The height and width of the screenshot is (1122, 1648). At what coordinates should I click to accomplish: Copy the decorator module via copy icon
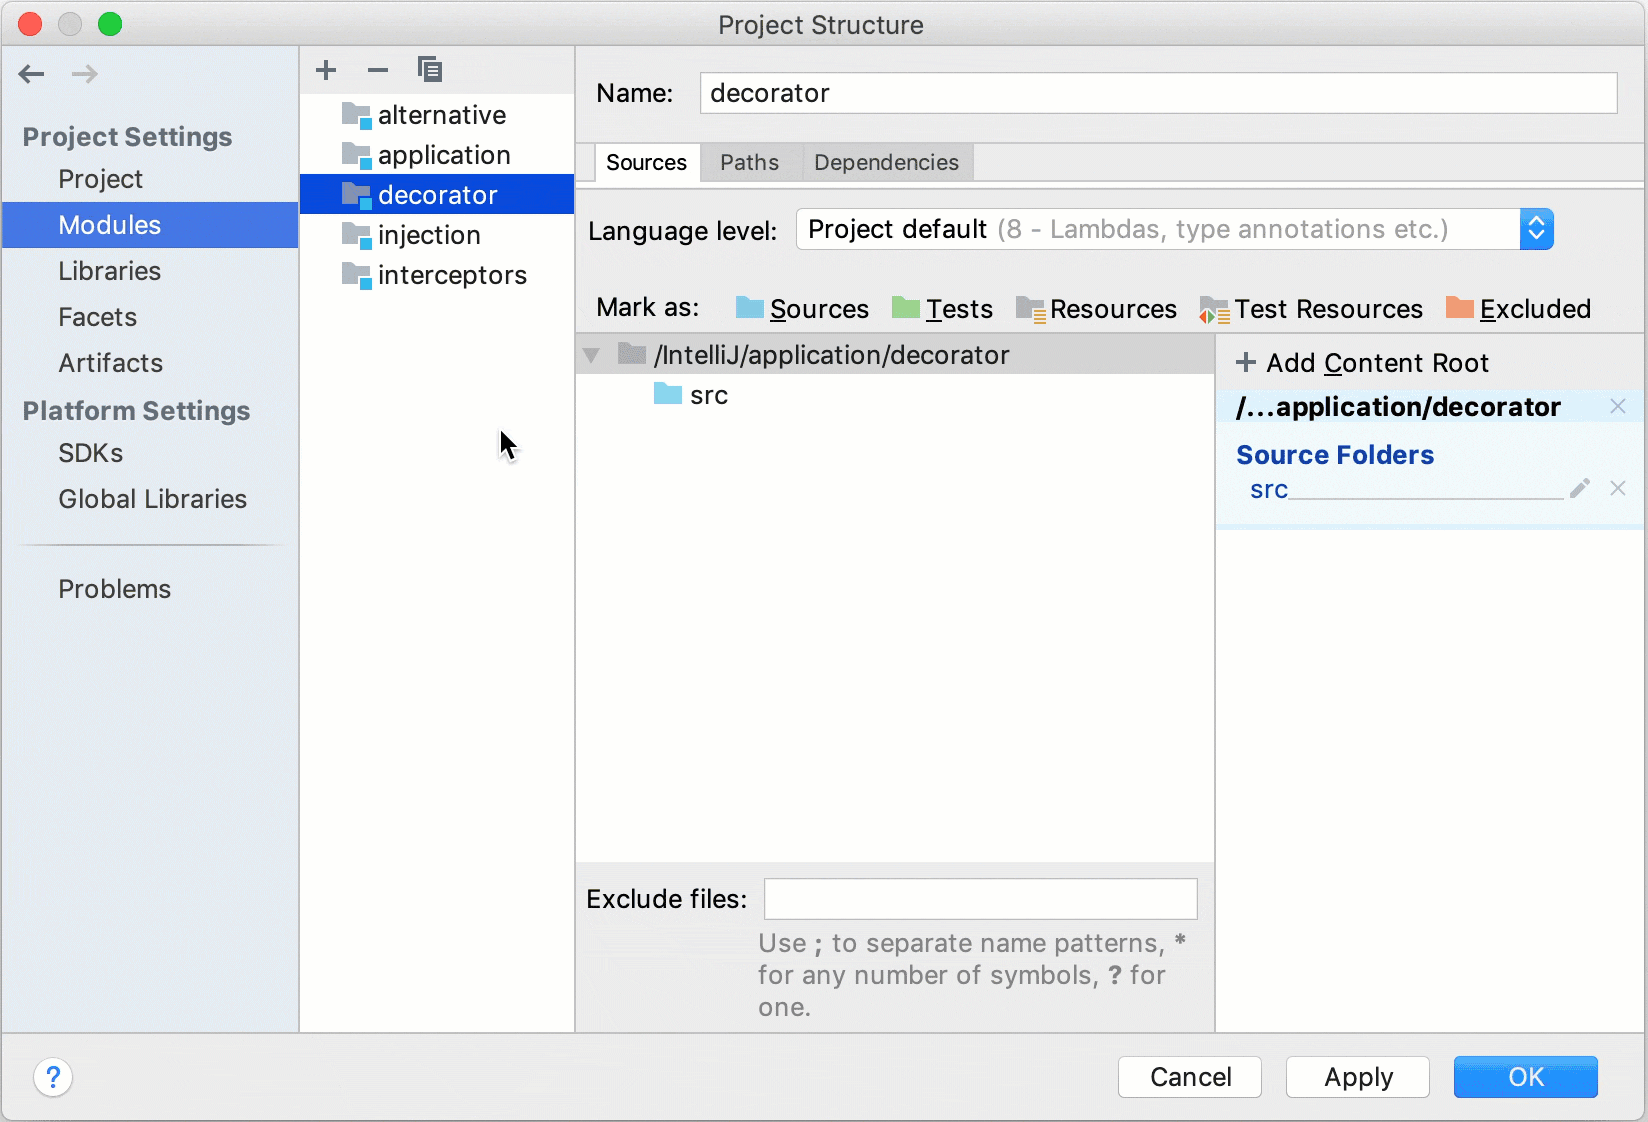point(429,69)
